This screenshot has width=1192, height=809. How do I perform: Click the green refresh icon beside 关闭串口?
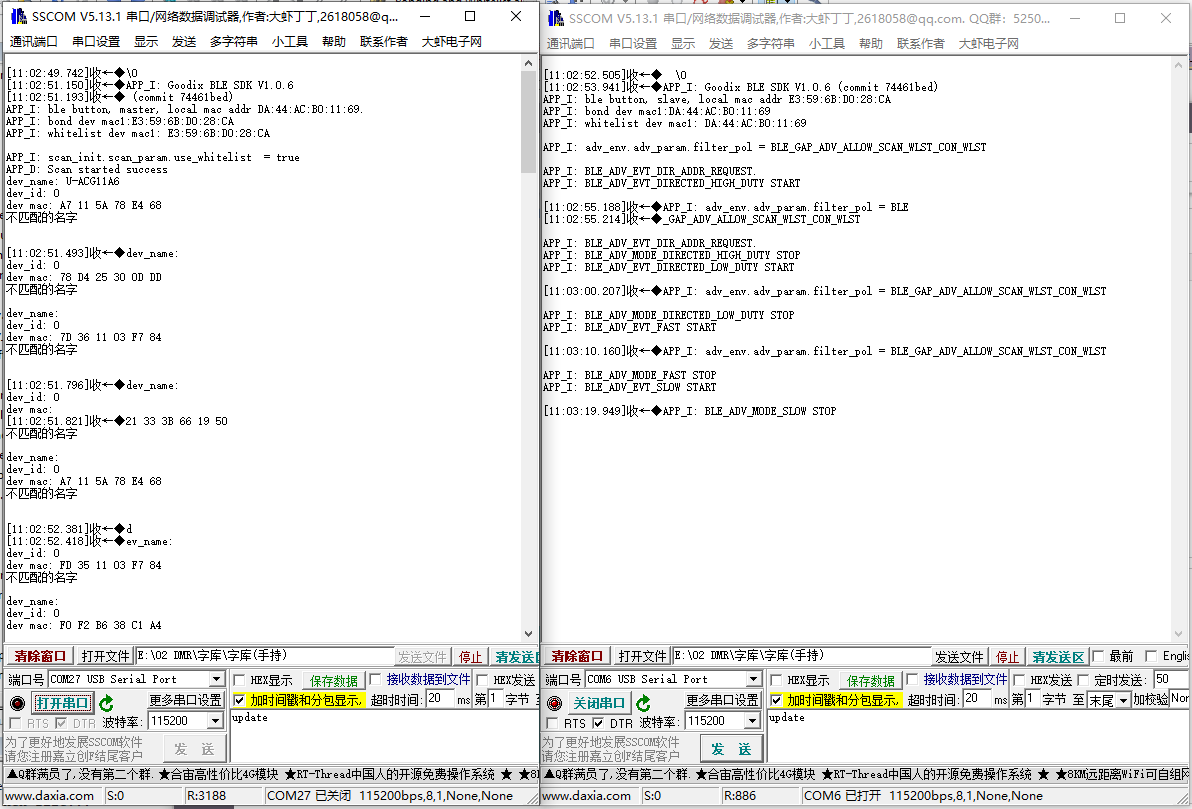pos(643,703)
